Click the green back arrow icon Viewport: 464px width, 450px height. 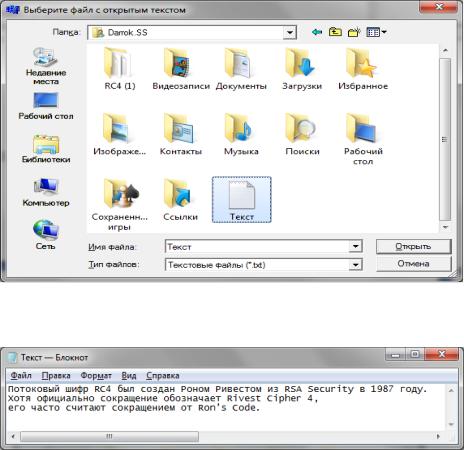[x=317, y=32]
